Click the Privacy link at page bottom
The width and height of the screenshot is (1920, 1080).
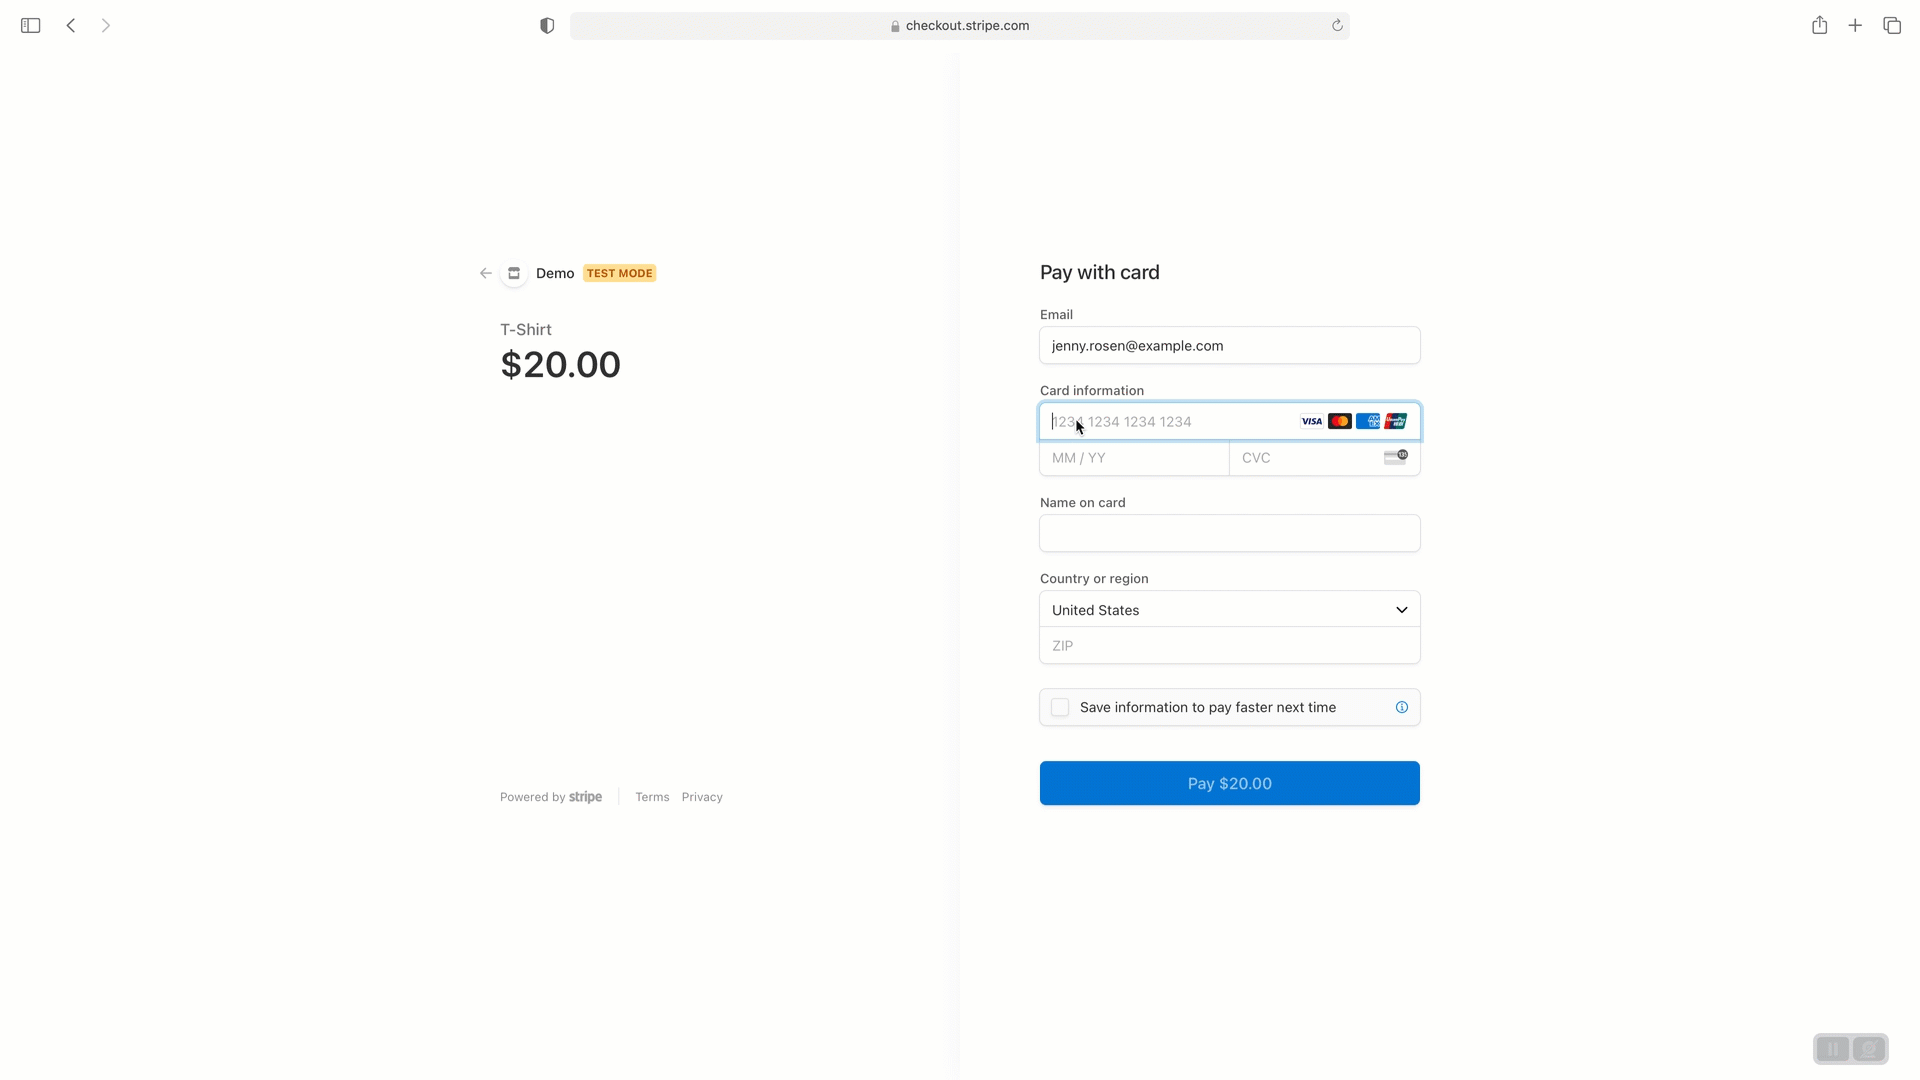(x=703, y=796)
